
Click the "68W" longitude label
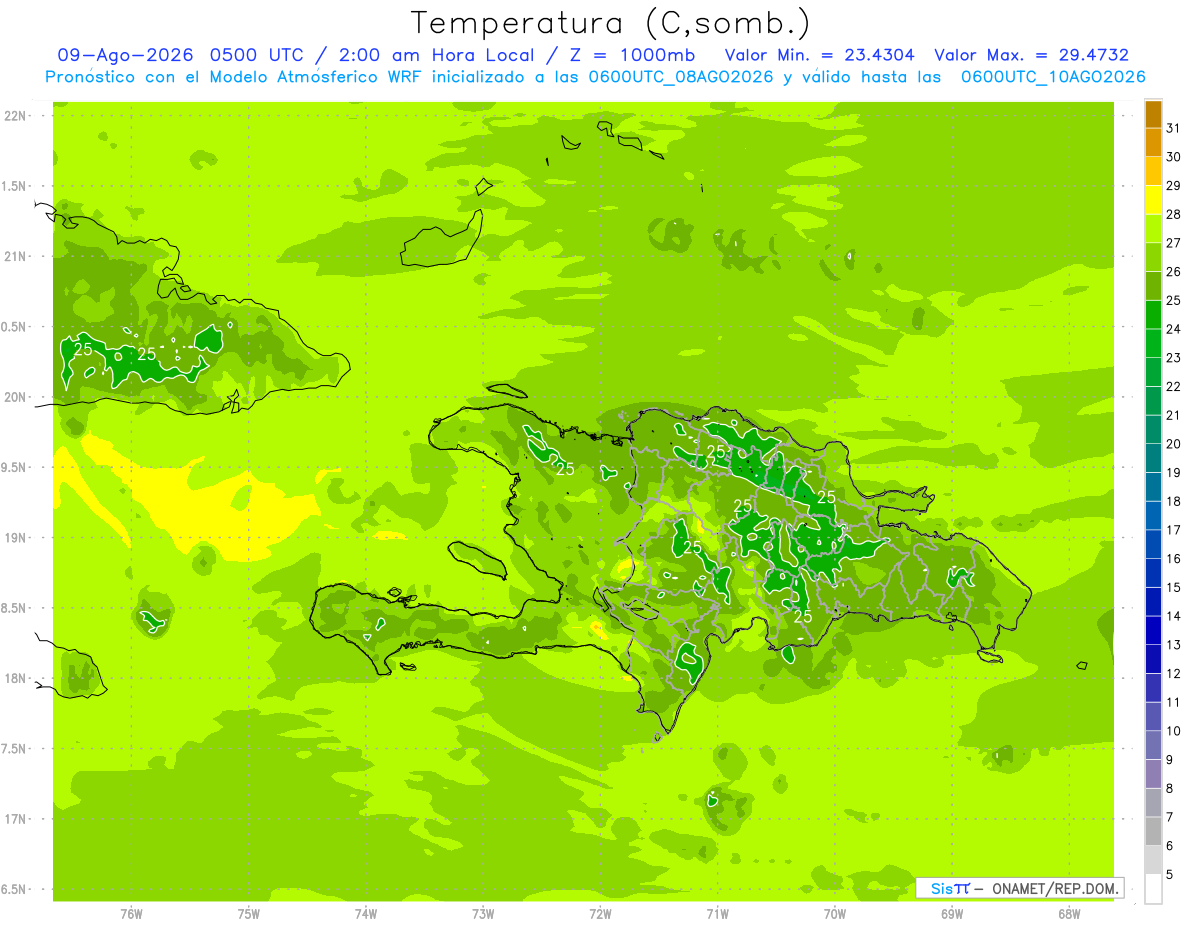pos(1069,913)
